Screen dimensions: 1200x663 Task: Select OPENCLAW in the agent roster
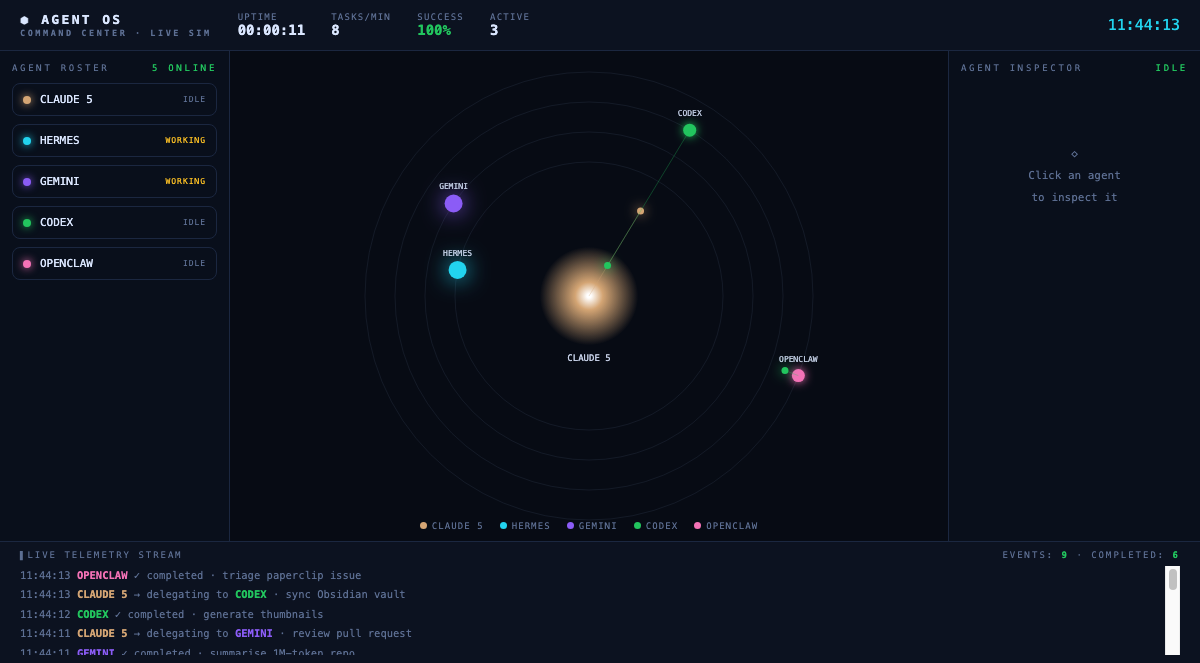[x=114, y=264]
